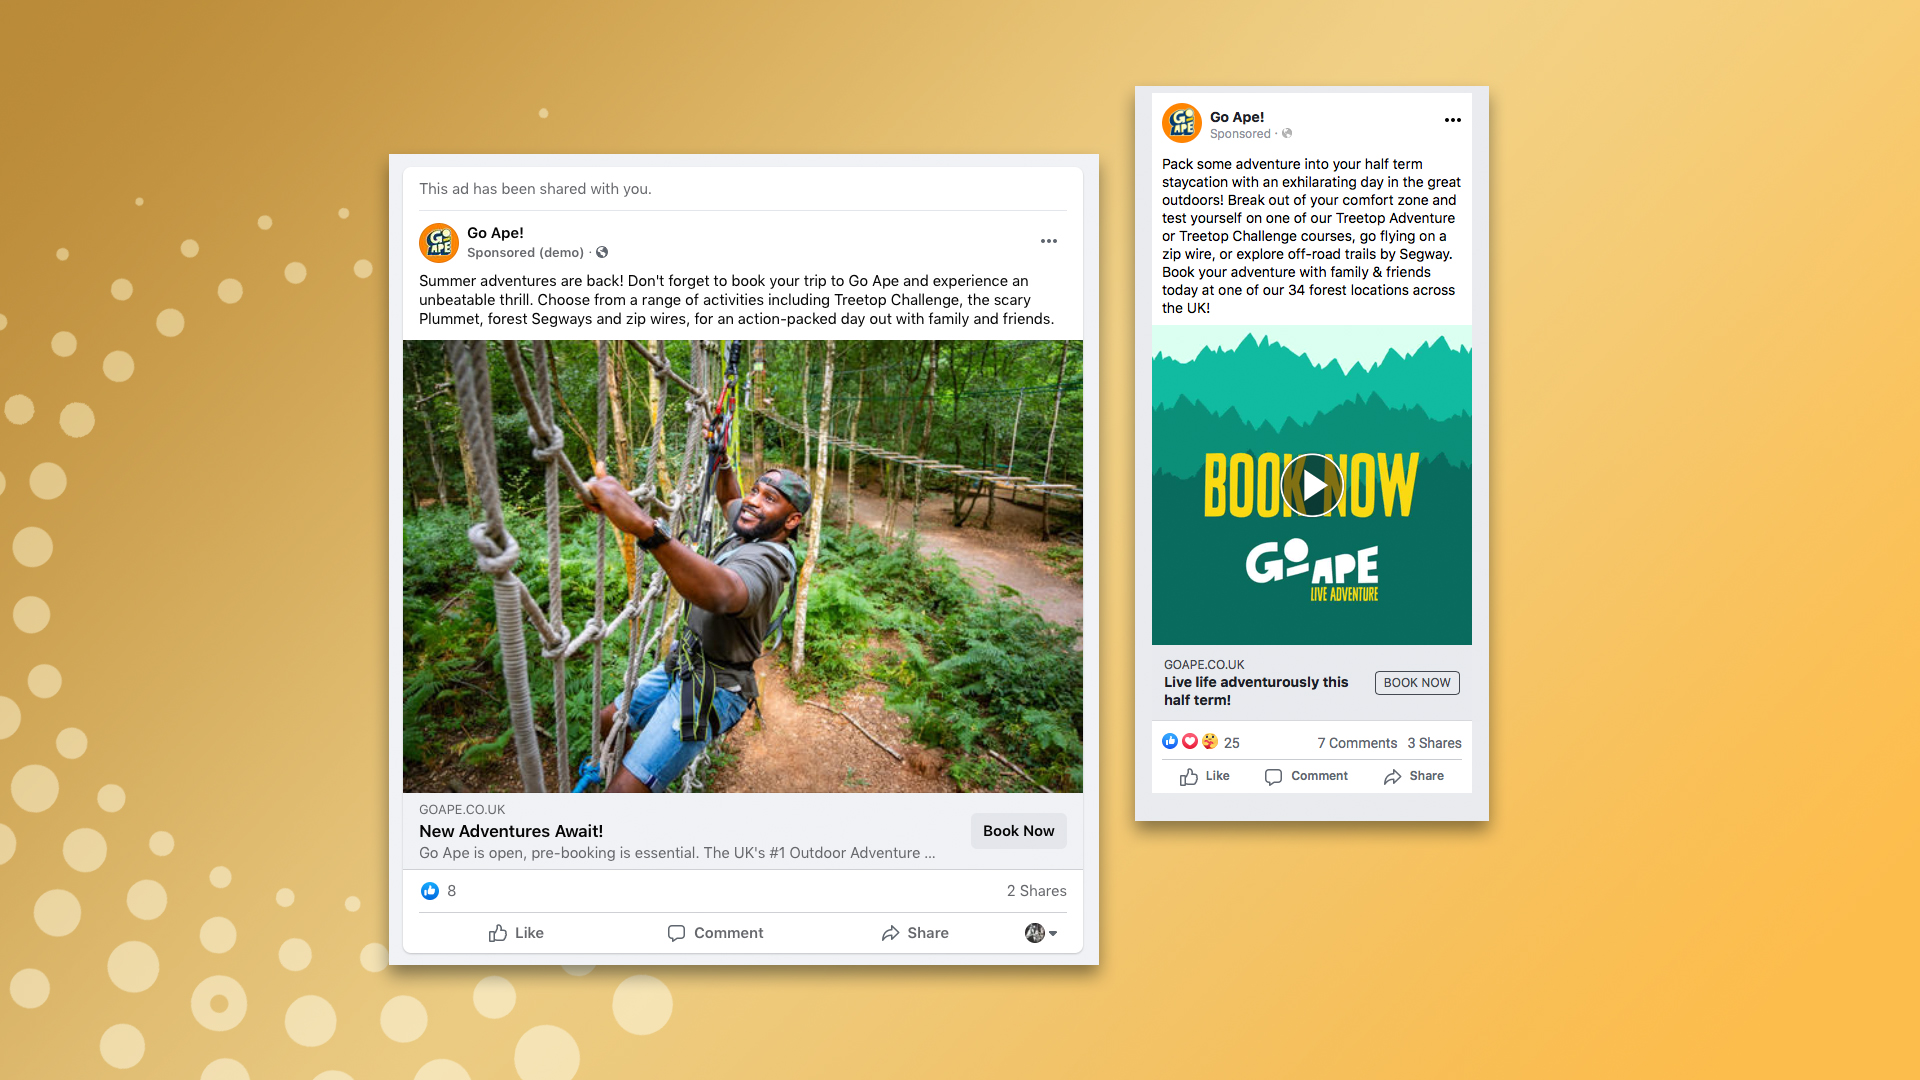Expand the profile selector dropdown next to Share

tap(1041, 933)
